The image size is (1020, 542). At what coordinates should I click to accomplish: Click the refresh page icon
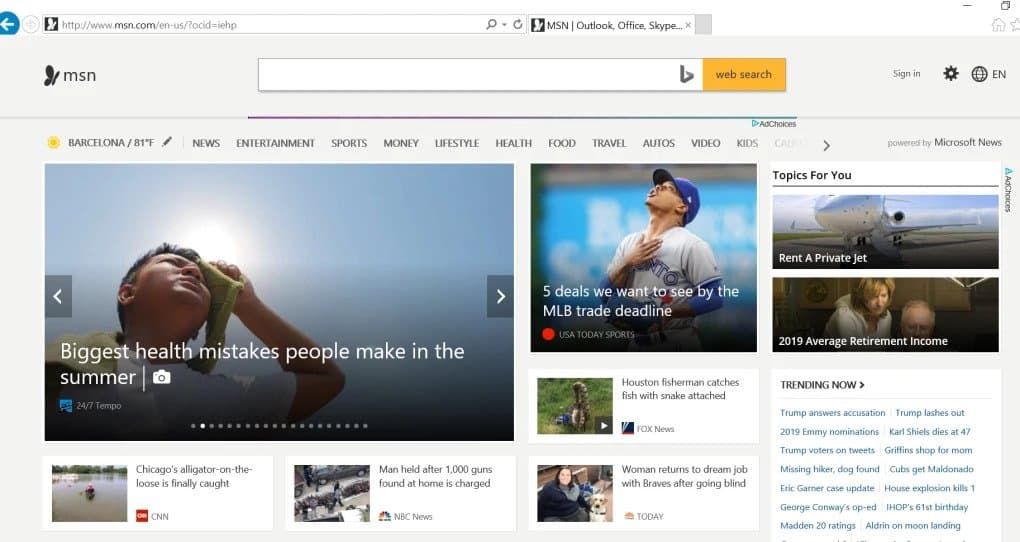pyautogui.click(x=518, y=24)
